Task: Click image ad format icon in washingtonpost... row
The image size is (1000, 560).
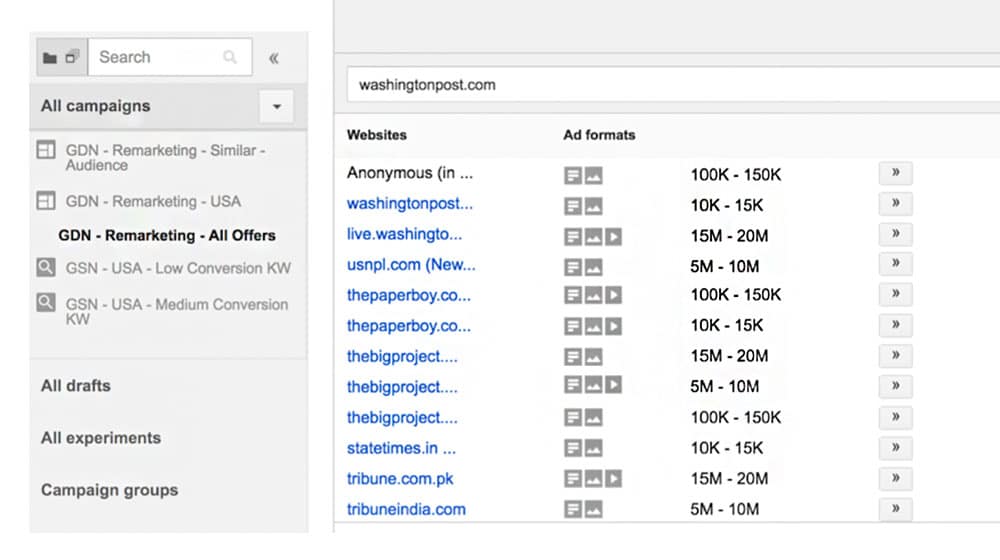Action: pos(594,206)
